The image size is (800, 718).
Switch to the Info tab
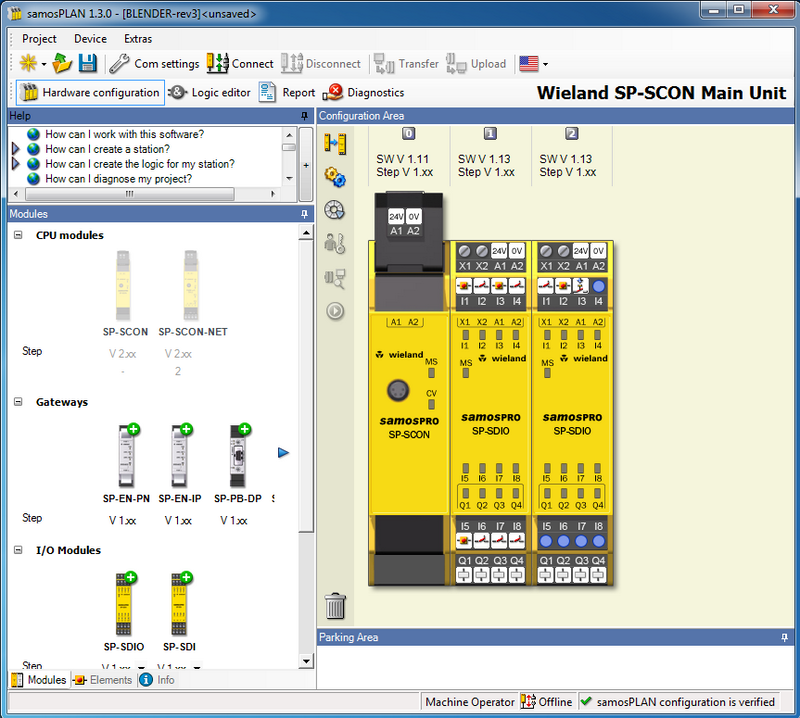[x=158, y=680]
